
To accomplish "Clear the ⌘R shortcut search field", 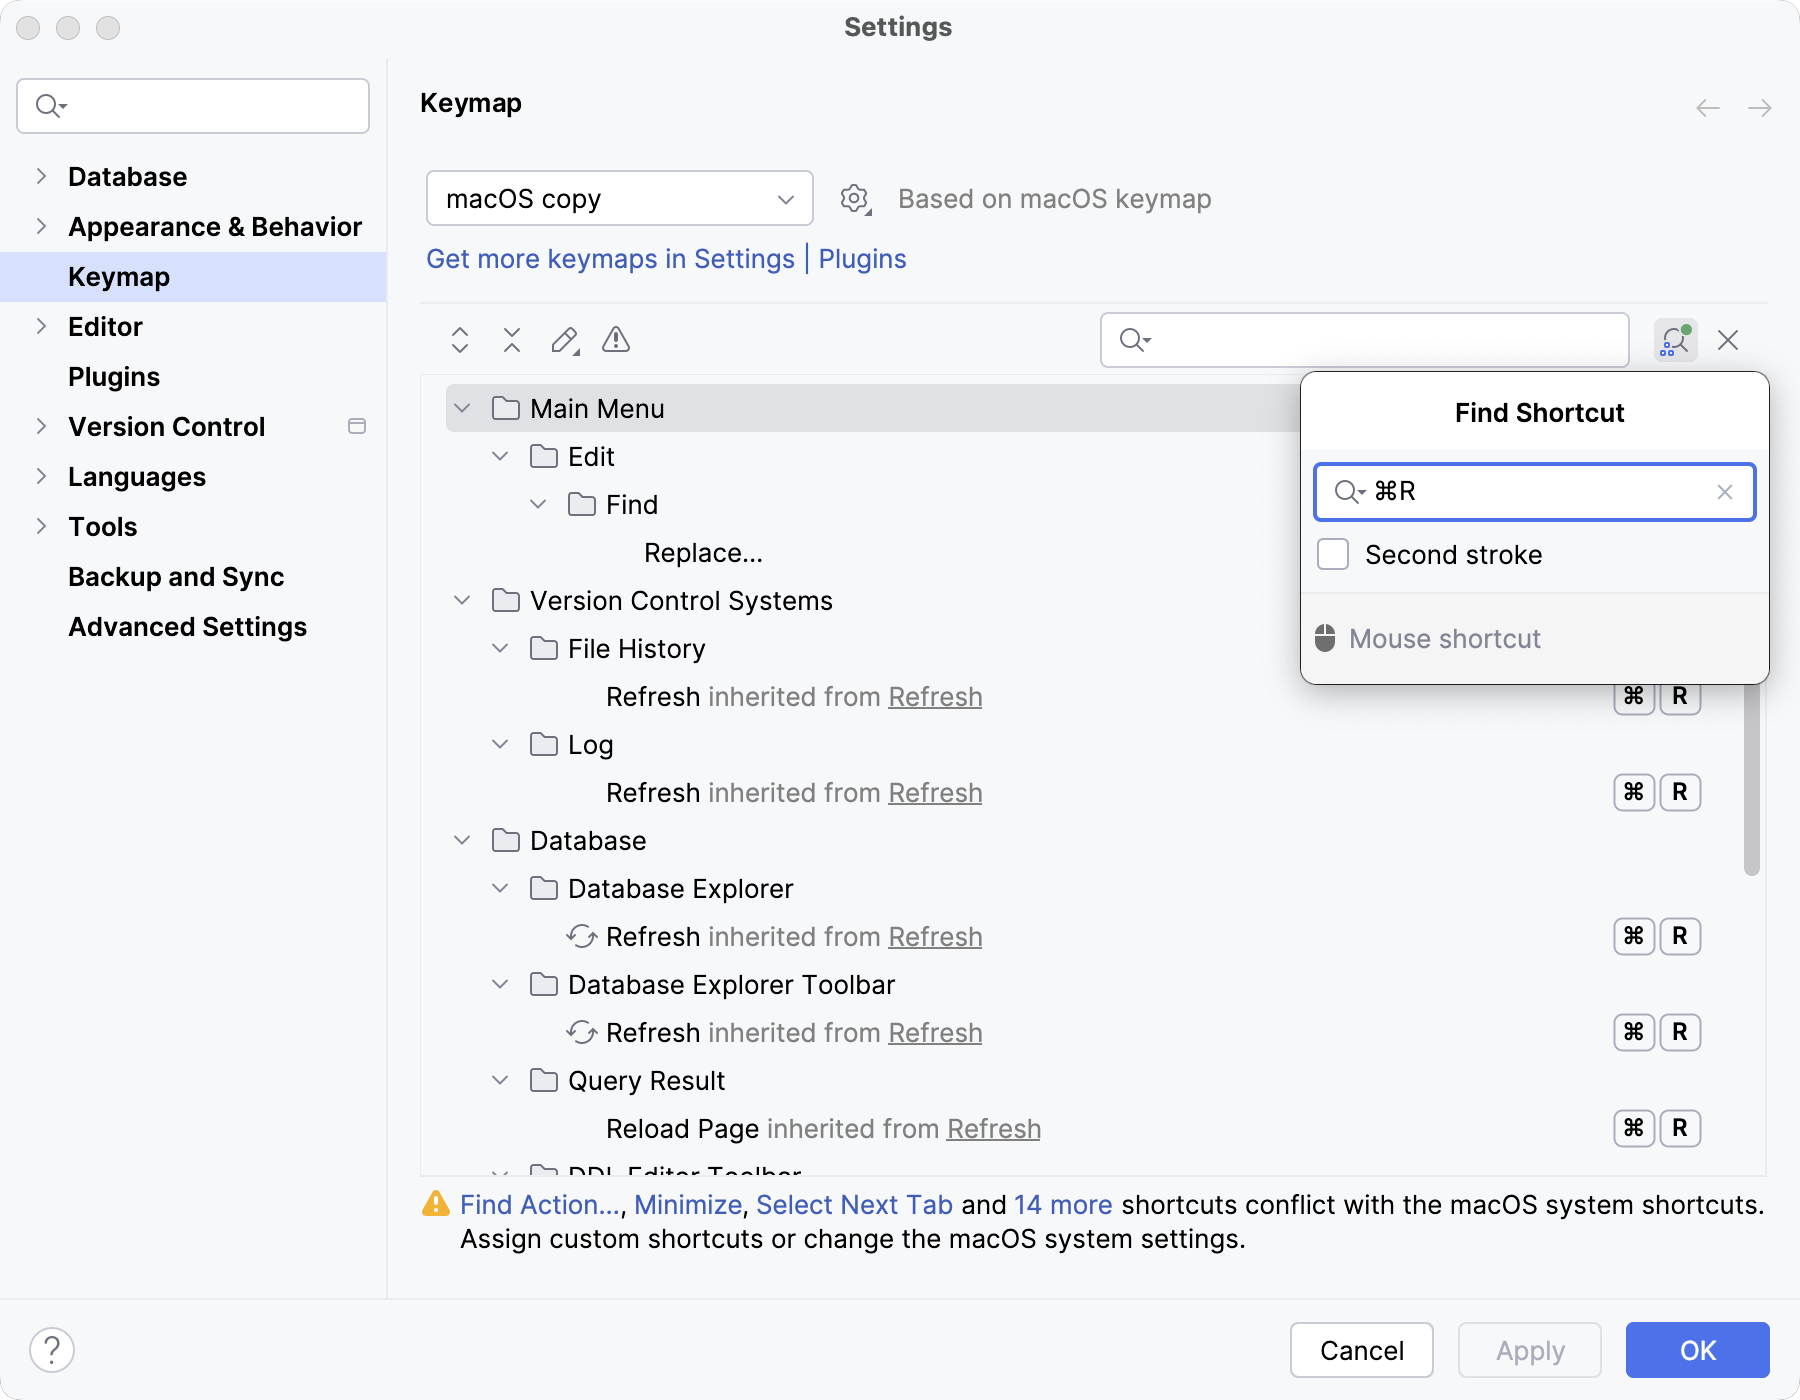I will (1724, 492).
